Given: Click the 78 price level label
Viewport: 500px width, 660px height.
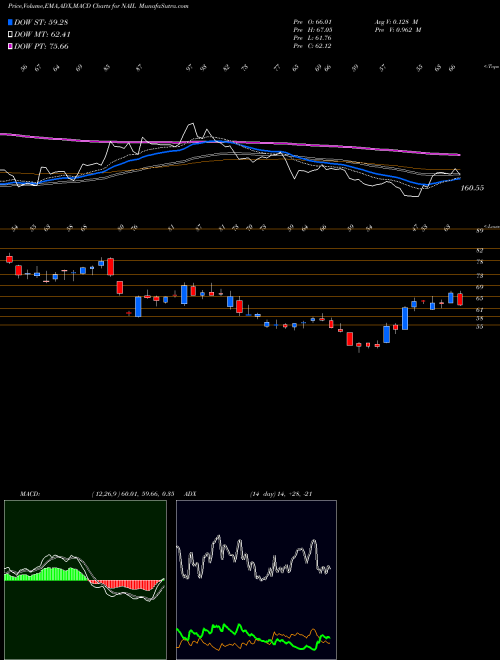Looking at the screenshot, I should 480,262.
